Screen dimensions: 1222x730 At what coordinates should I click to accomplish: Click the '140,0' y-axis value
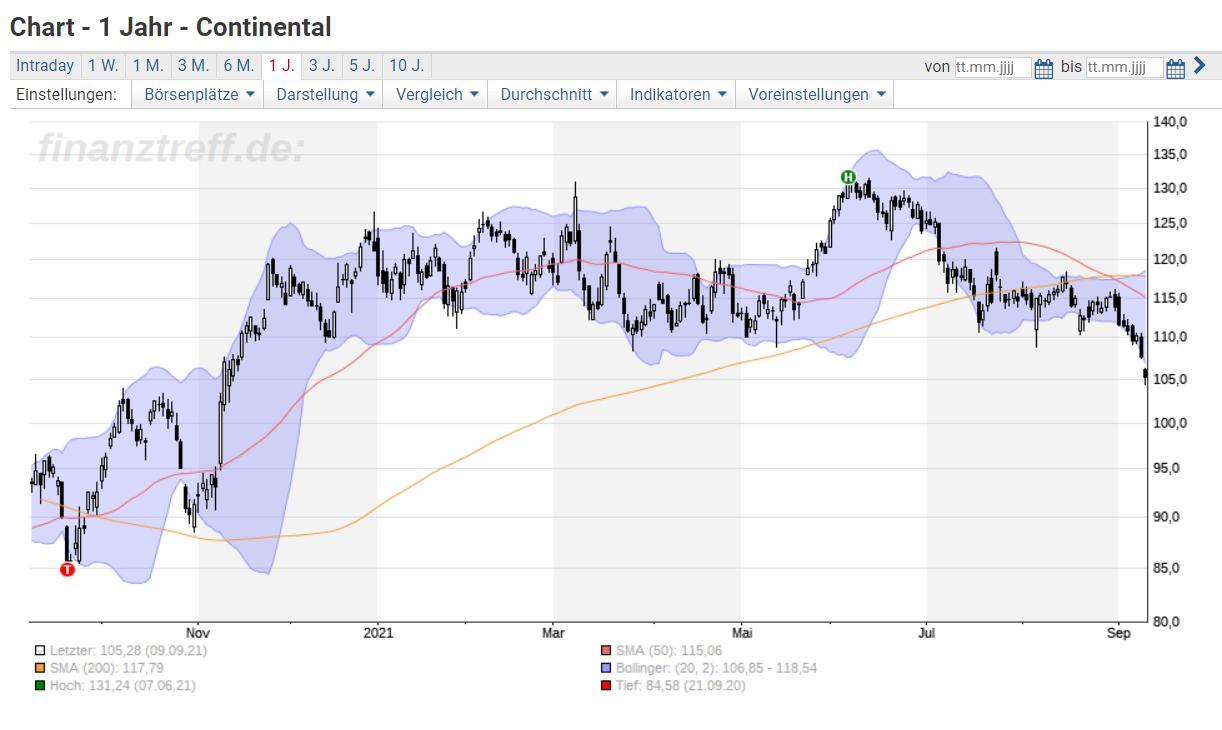[x=1170, y=122]
